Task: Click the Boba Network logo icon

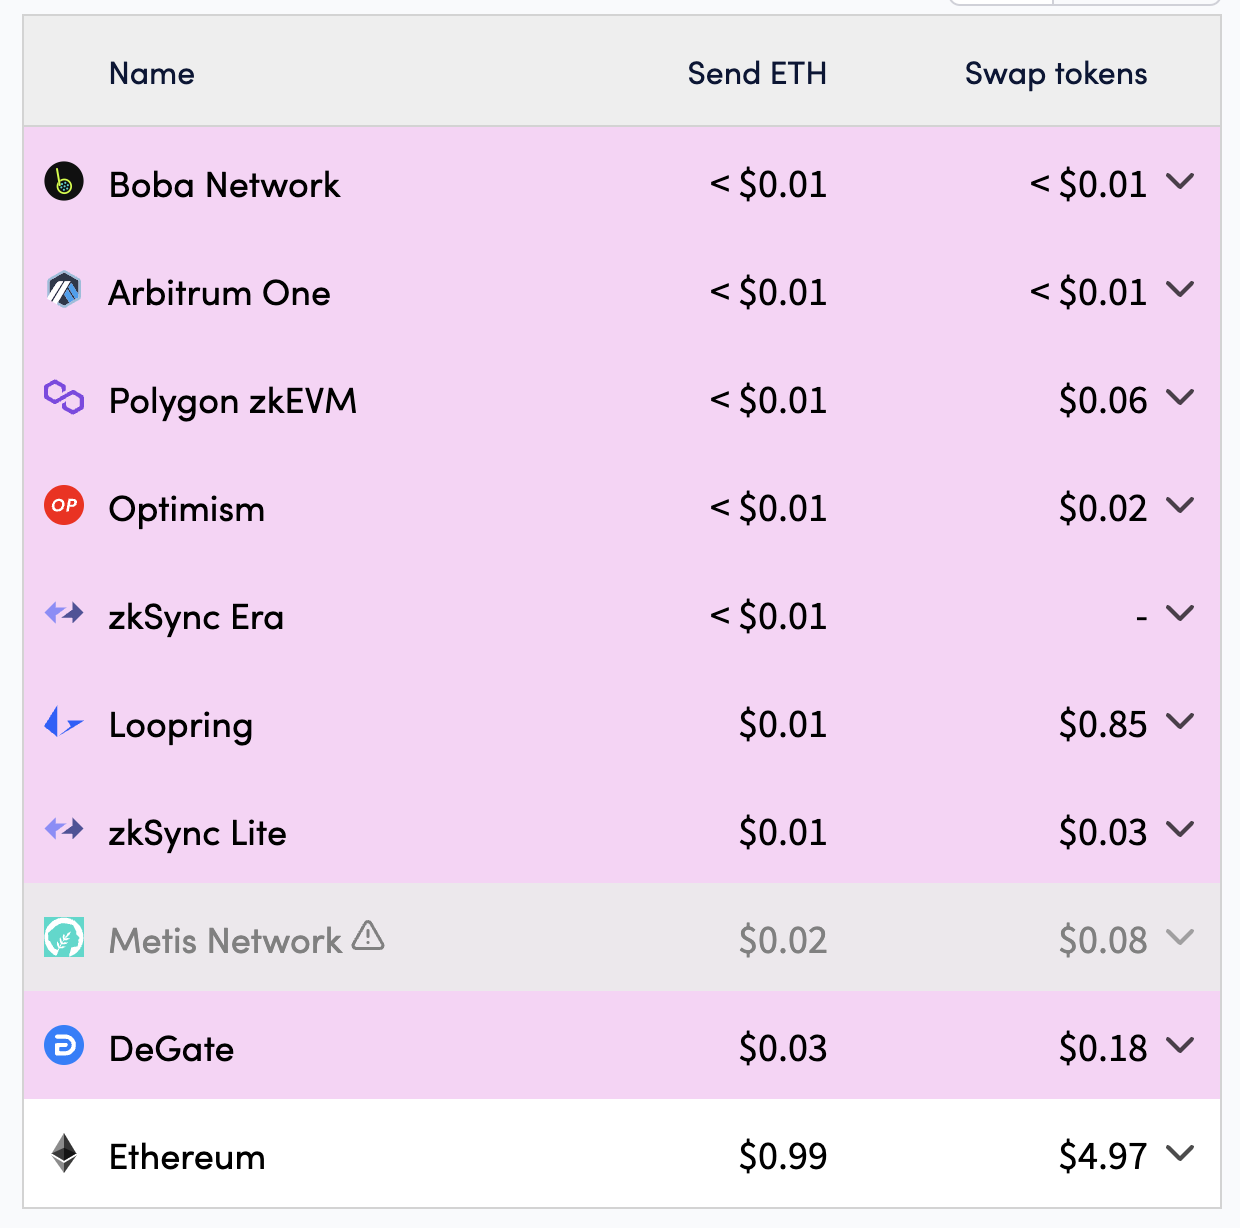Action: (x=64, y=182)
